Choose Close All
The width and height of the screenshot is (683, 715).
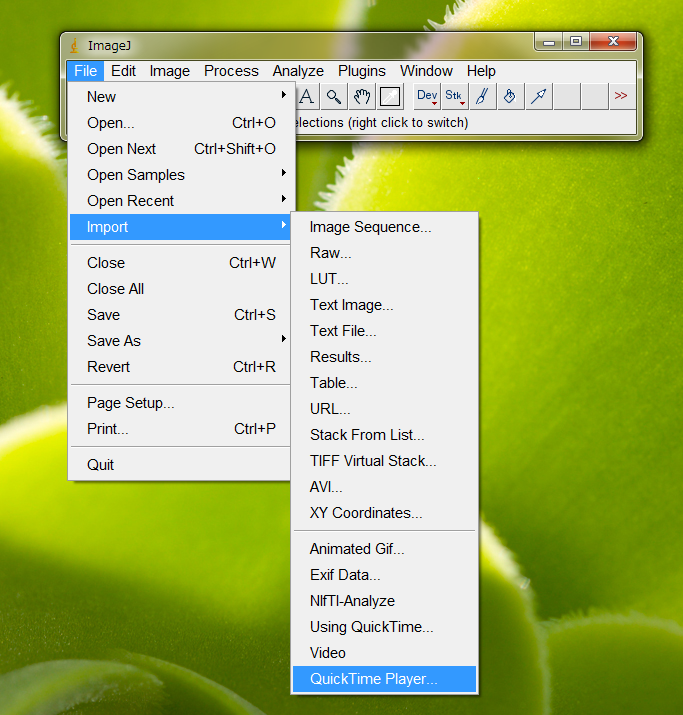tap(180, 289)
